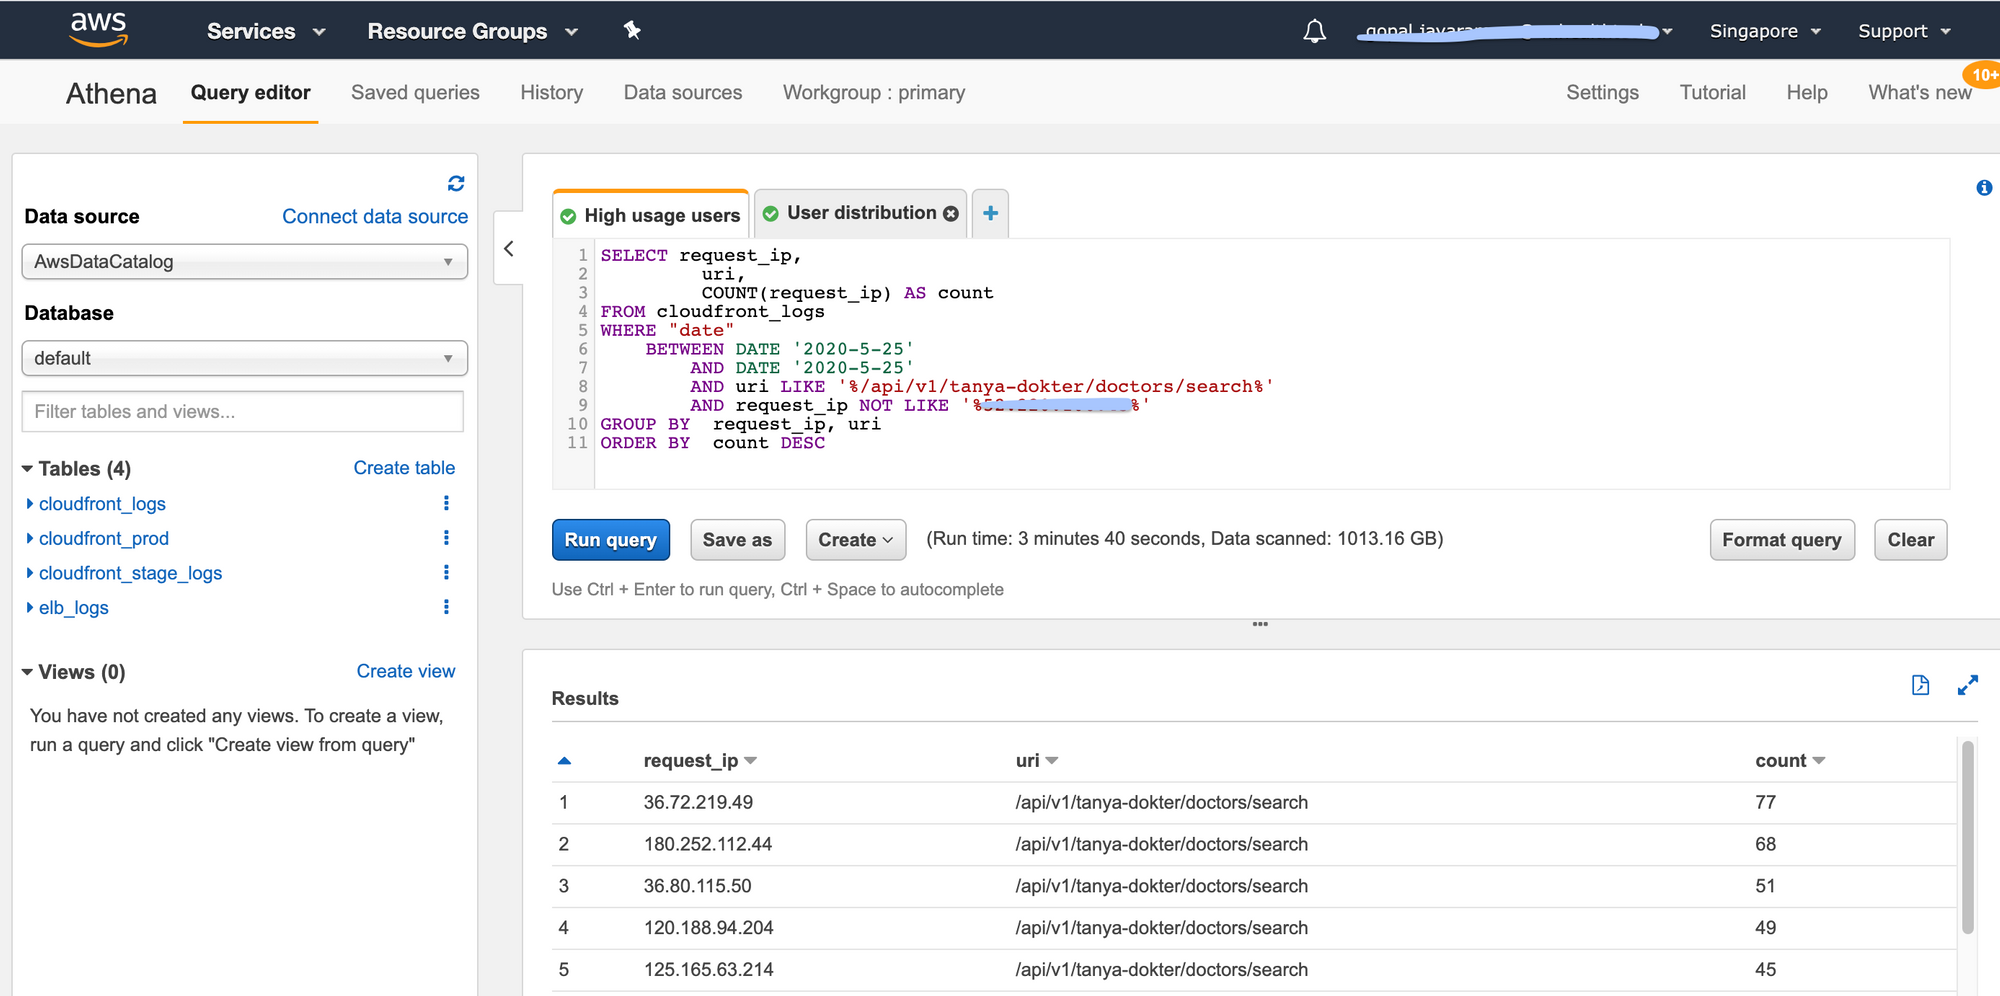Screen dimensions: 2000x996
Task: Open the History tab
Action: (552, 93)
